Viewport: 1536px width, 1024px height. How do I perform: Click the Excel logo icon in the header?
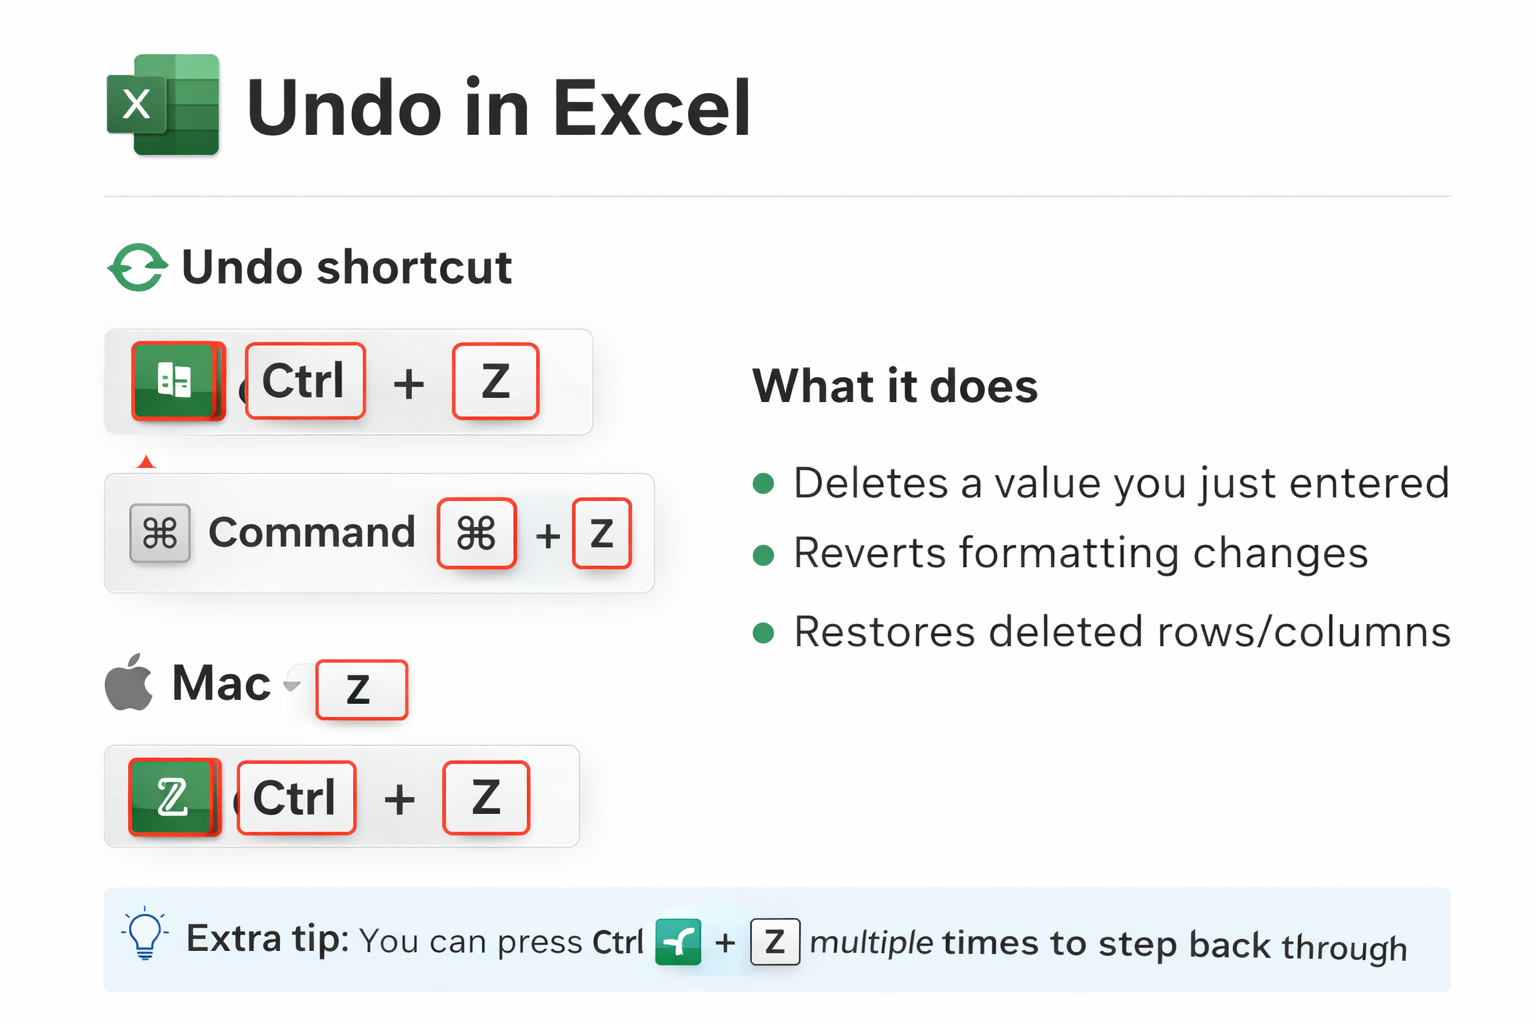pyautogui.click(x=163, y=105)
